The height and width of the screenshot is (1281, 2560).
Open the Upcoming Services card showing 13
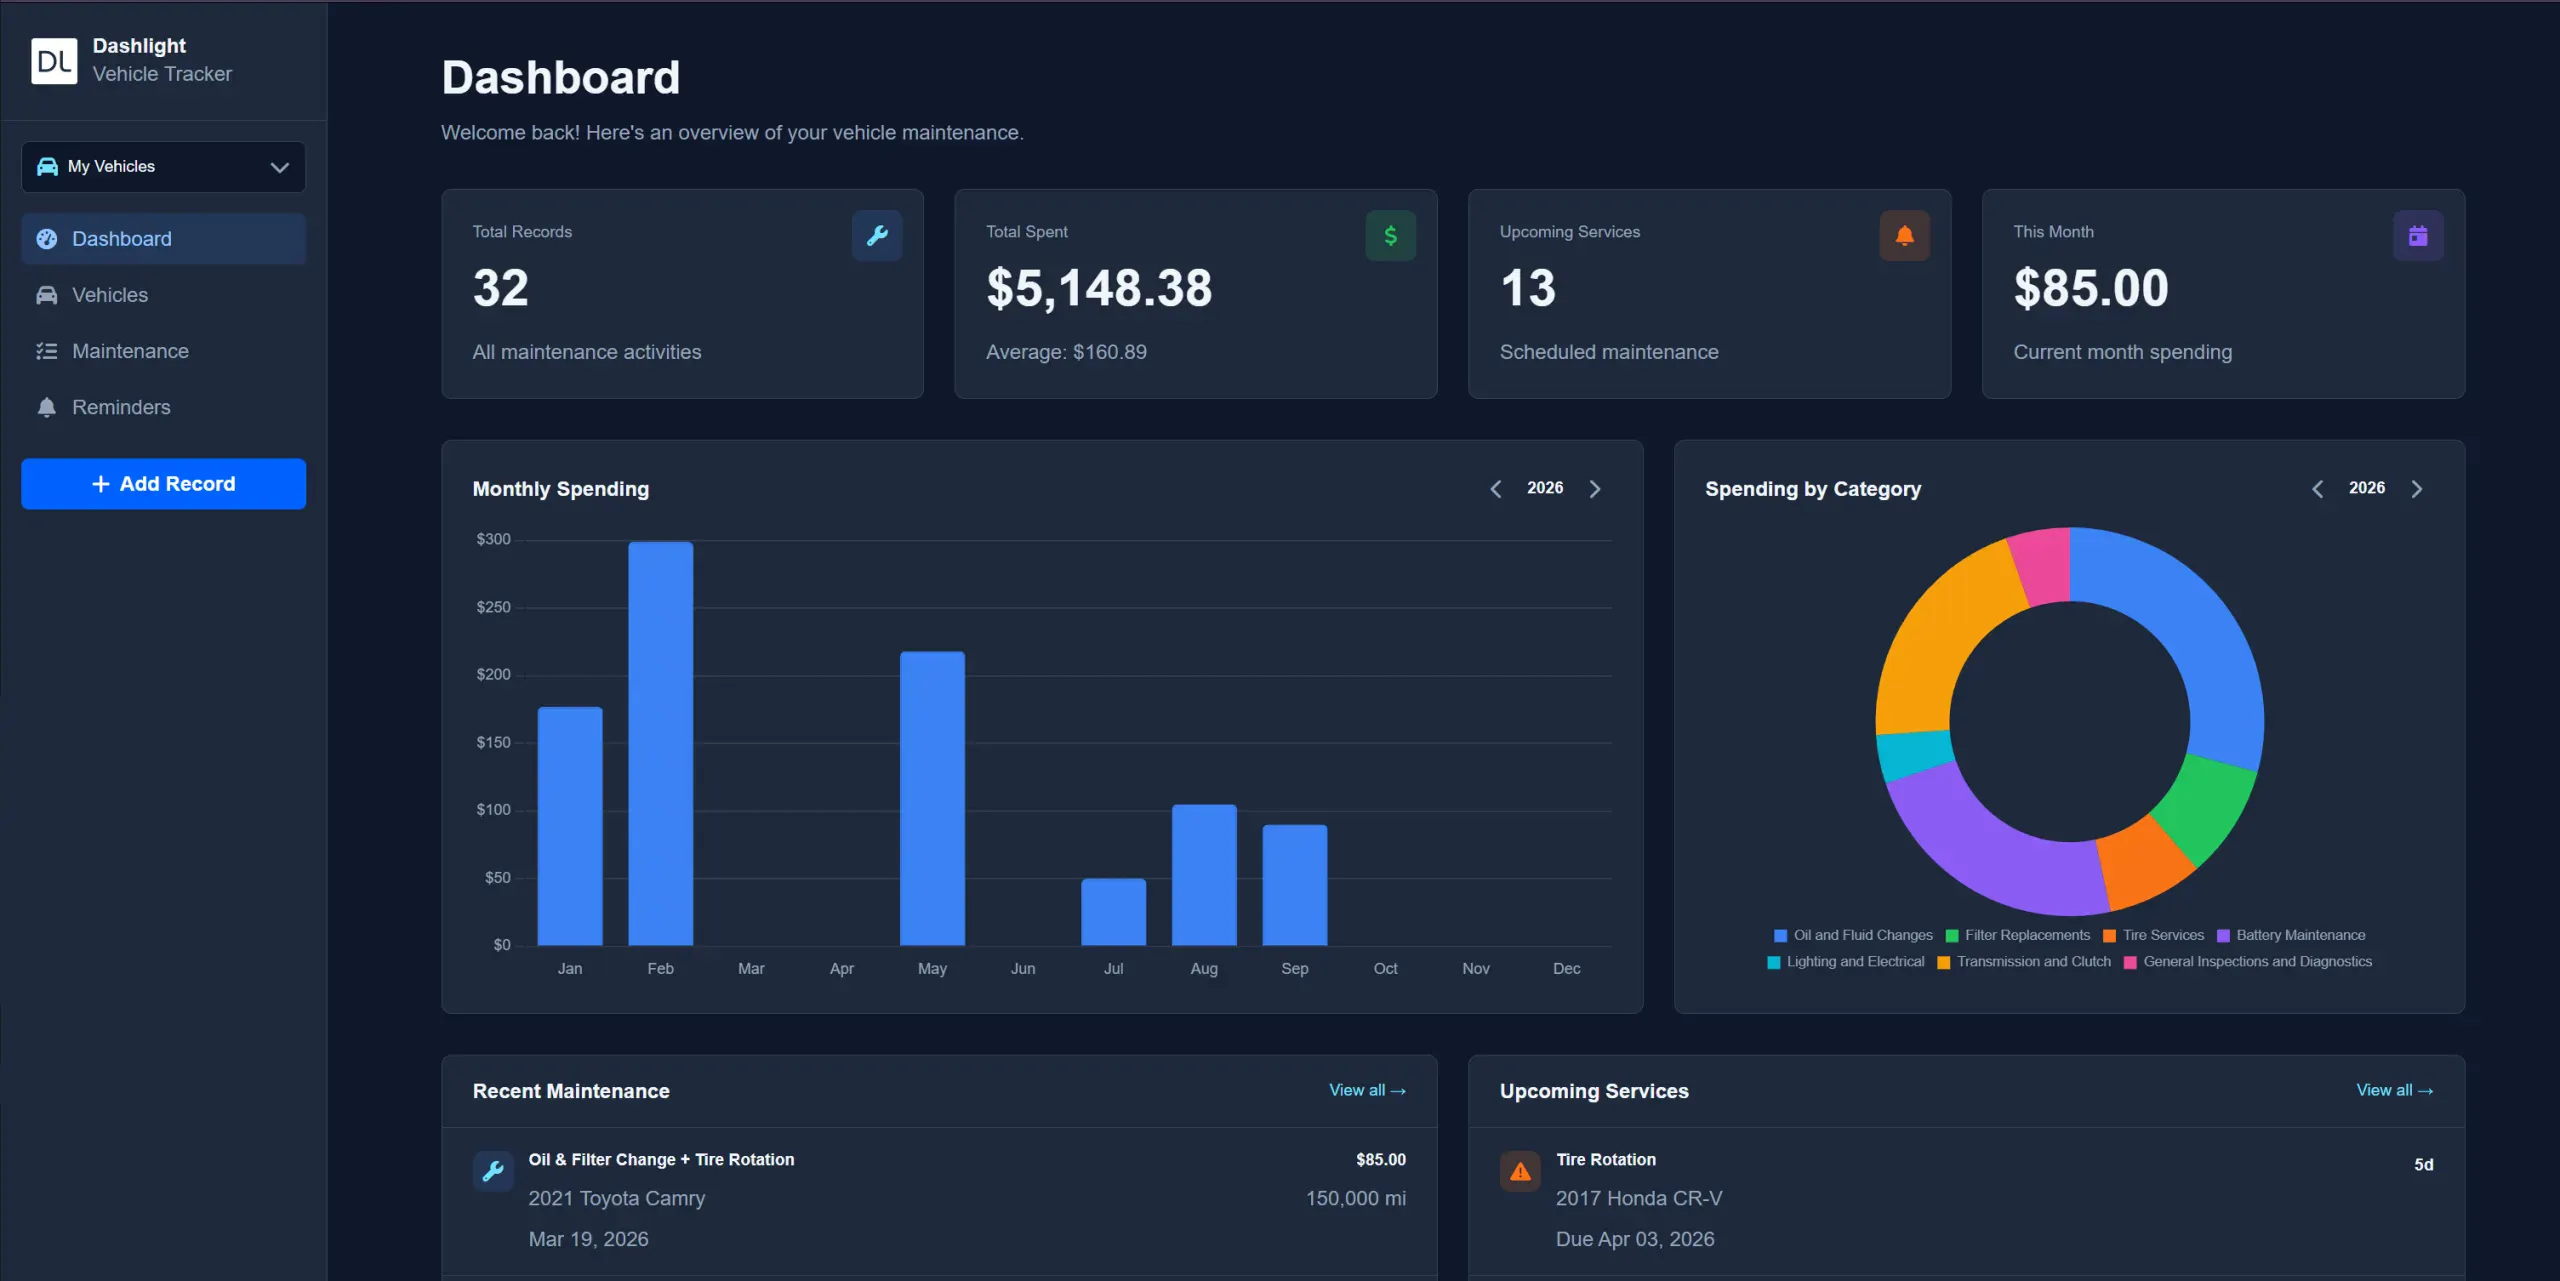pos(1709,294)
